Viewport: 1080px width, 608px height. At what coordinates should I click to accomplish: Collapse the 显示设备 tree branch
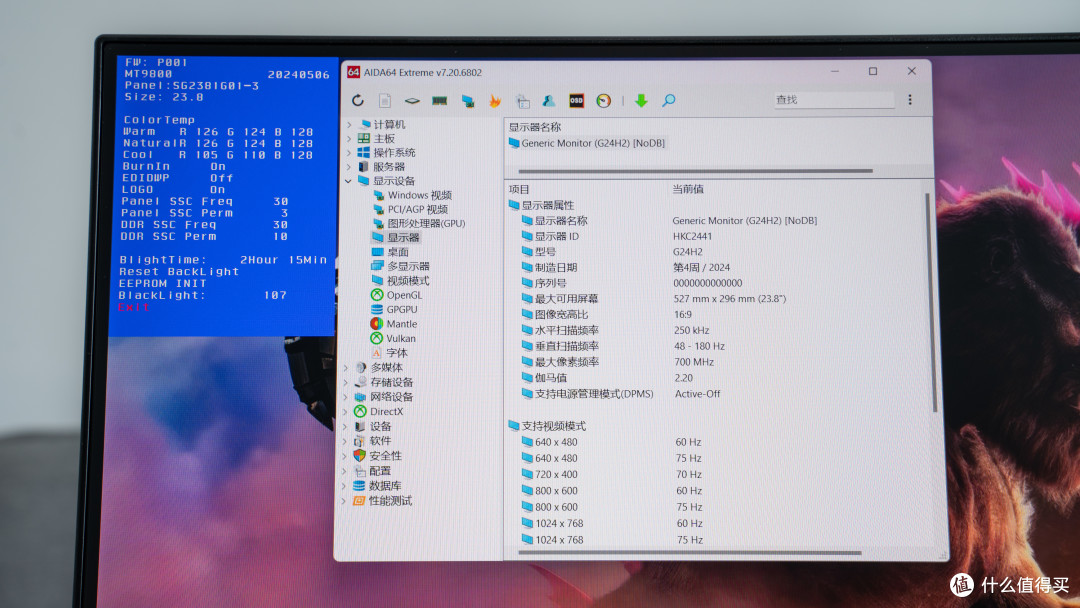tap(349, 182)
